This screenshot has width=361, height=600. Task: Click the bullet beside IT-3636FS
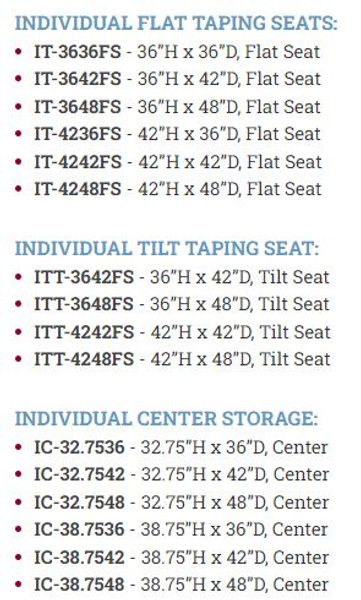point(18,51)
